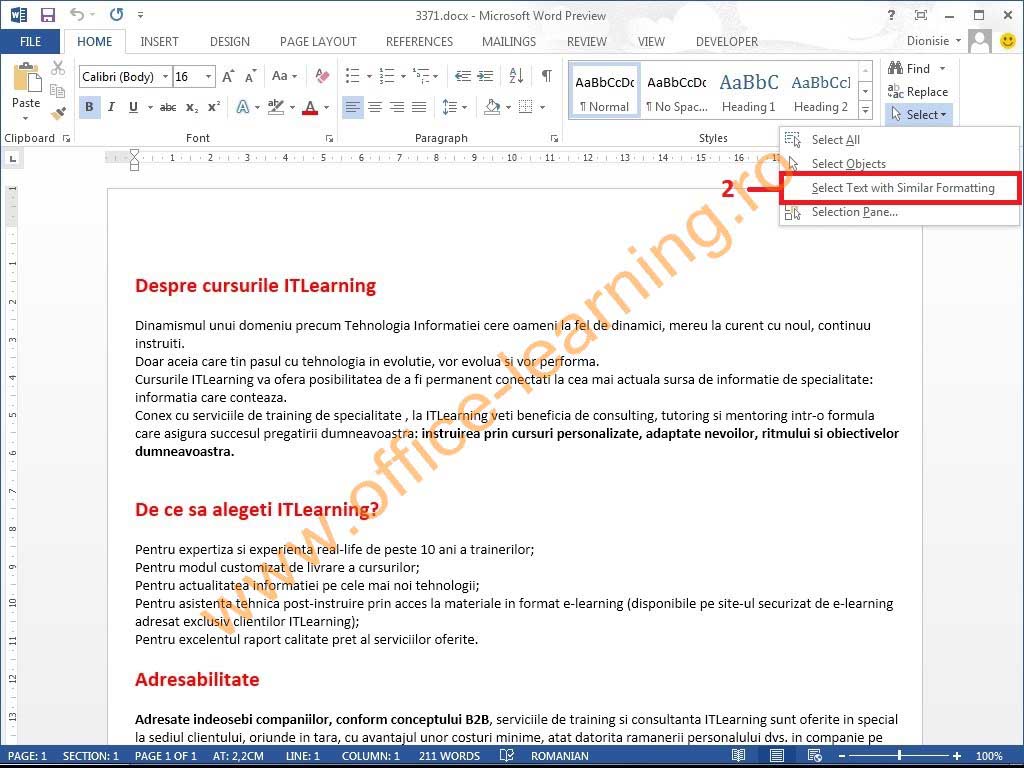Switch to Read Mode view in status bar
The image size is (1024, 768).
[x=738, y=756]
